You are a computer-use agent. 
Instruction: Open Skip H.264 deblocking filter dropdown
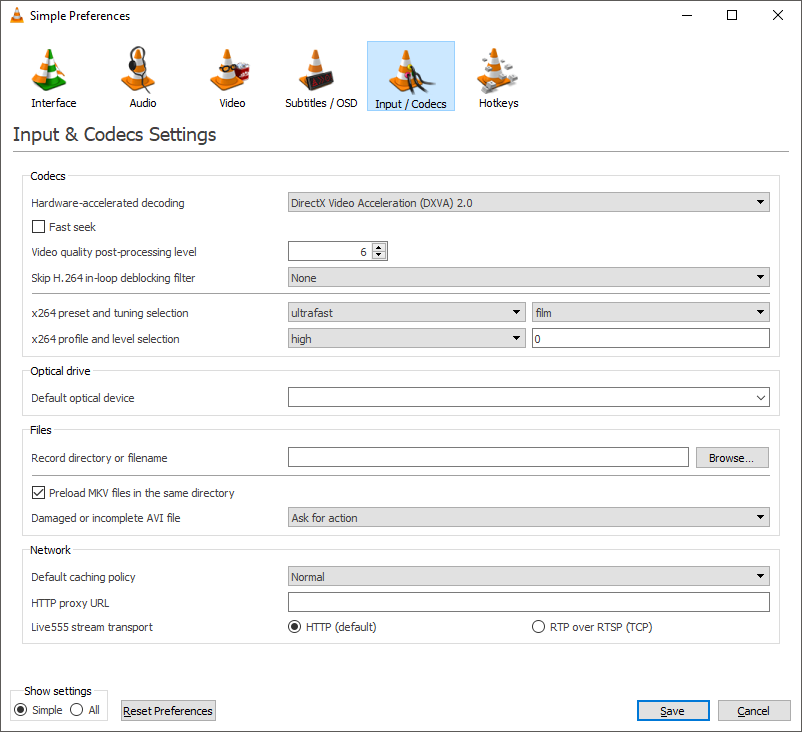coord(528,278)
